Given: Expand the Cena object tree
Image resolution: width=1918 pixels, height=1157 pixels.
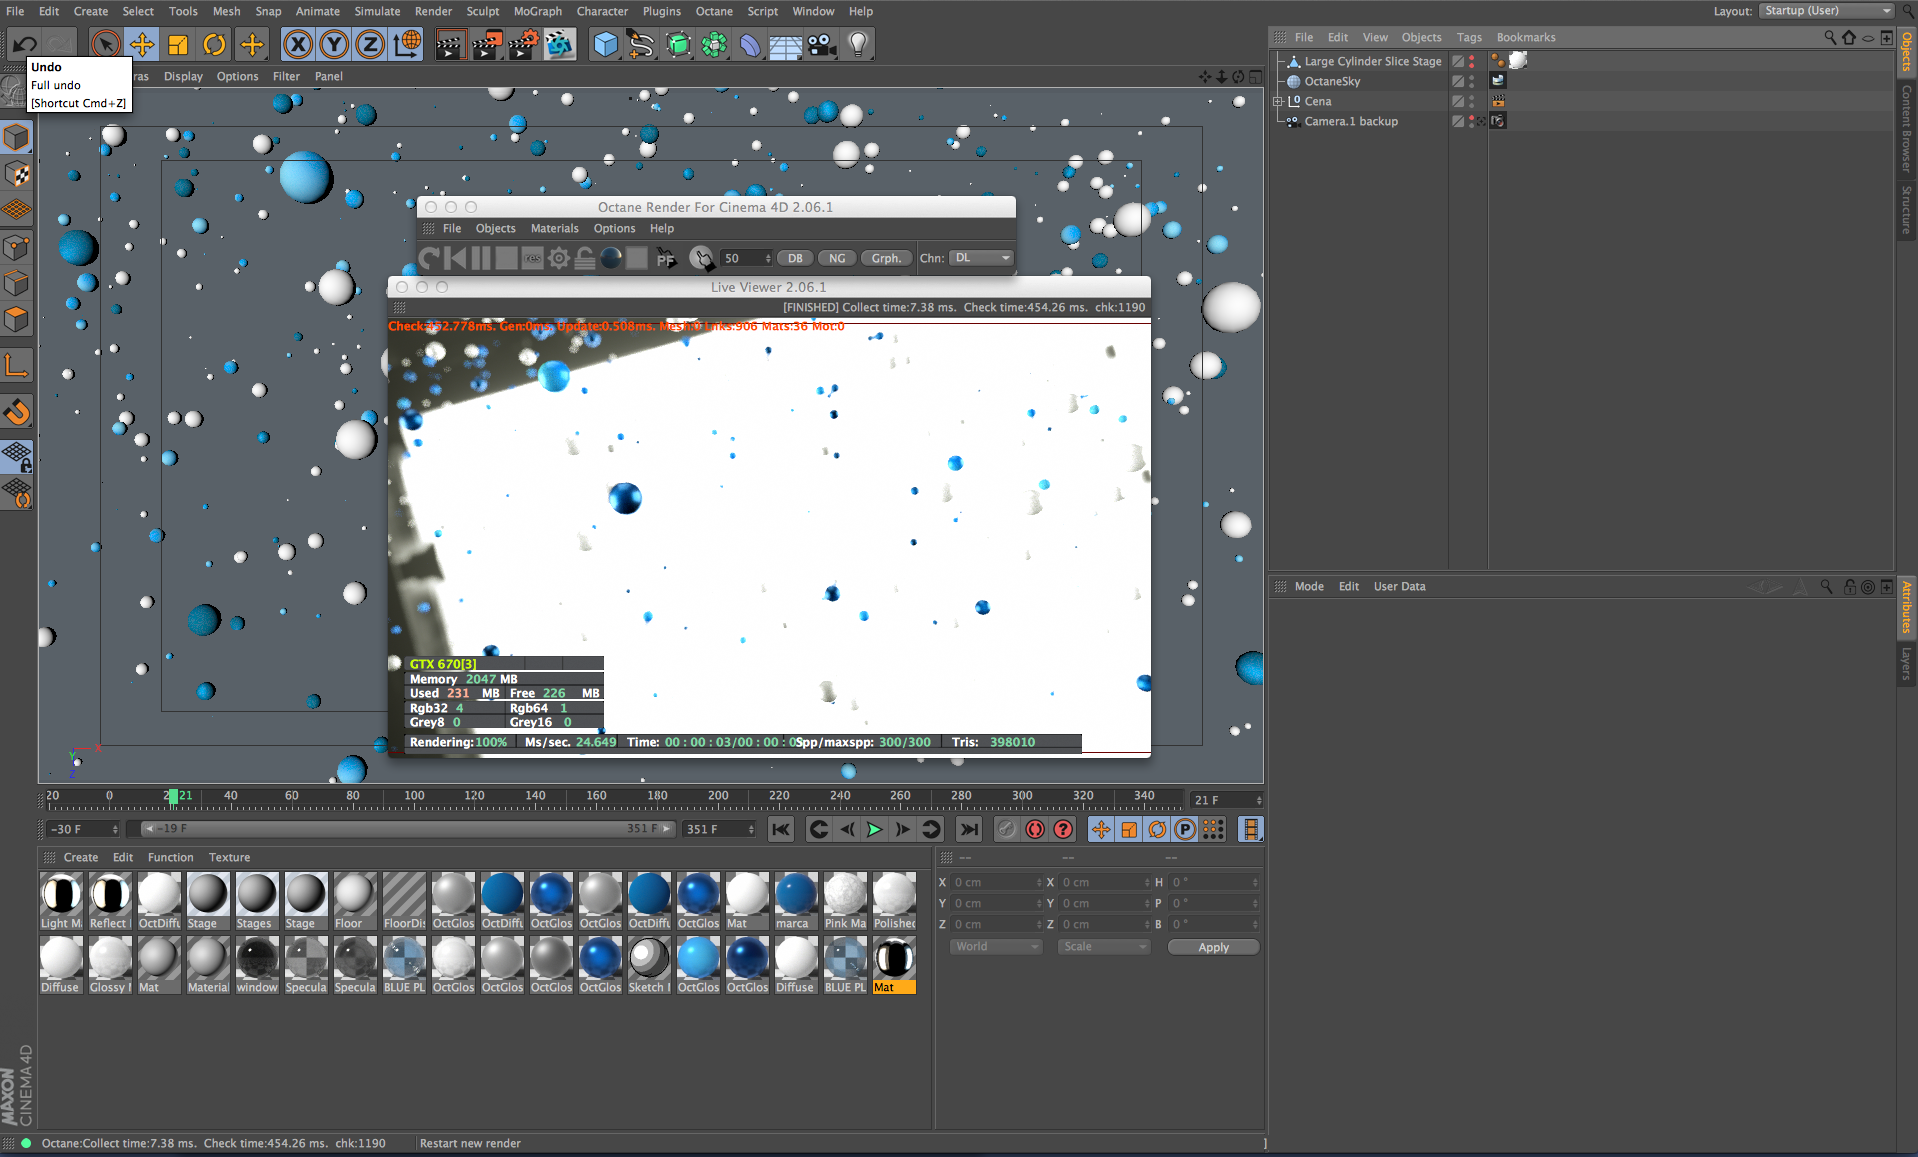Looking at the screenshot, I should [1278, 101].
